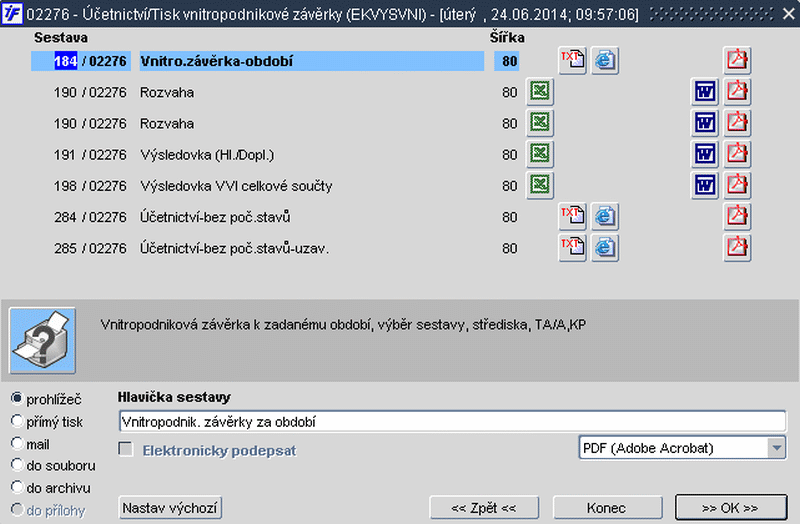Select the Vnitro.závěrka-období report row
This screenshot has width=800, height=524.
coord(312,61)
